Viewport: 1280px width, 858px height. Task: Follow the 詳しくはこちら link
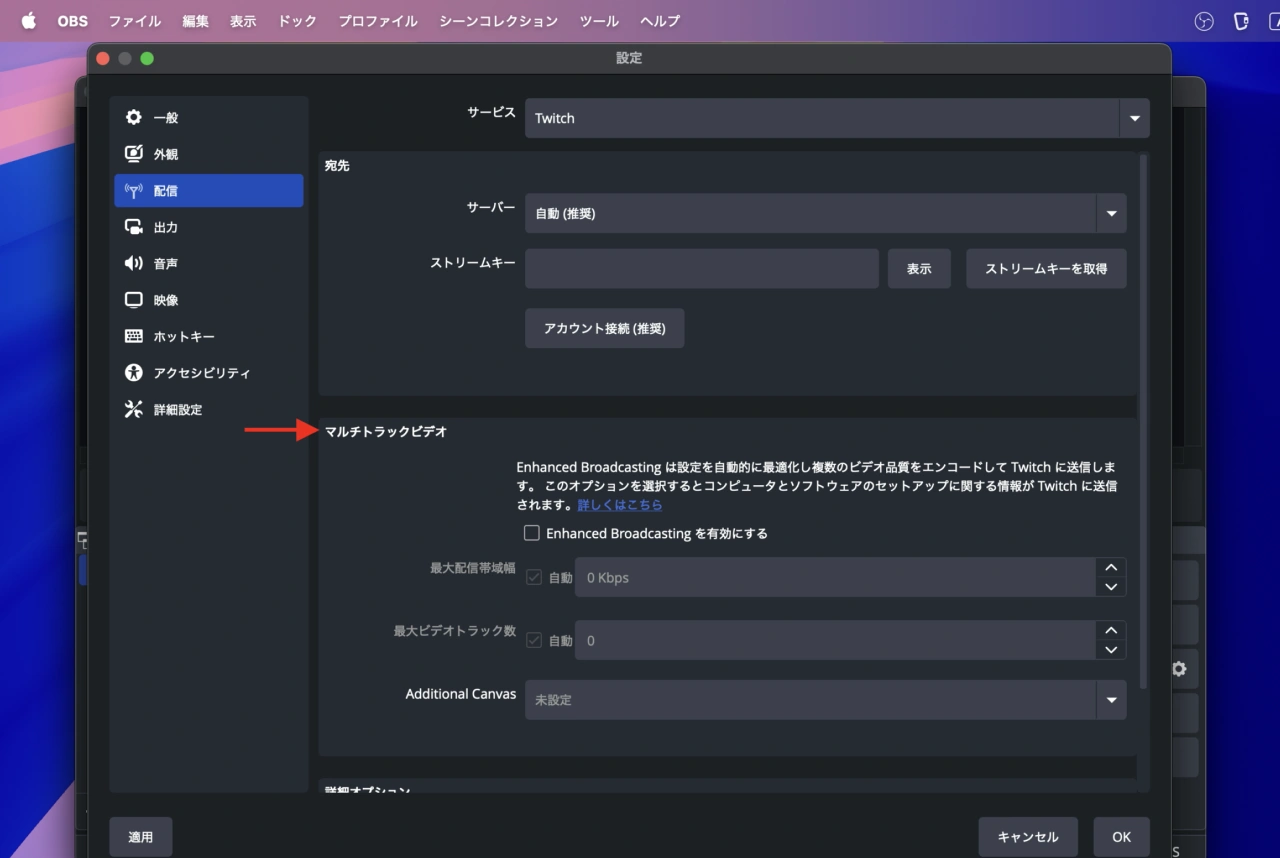pyautogui.click(x=620, y=505)
